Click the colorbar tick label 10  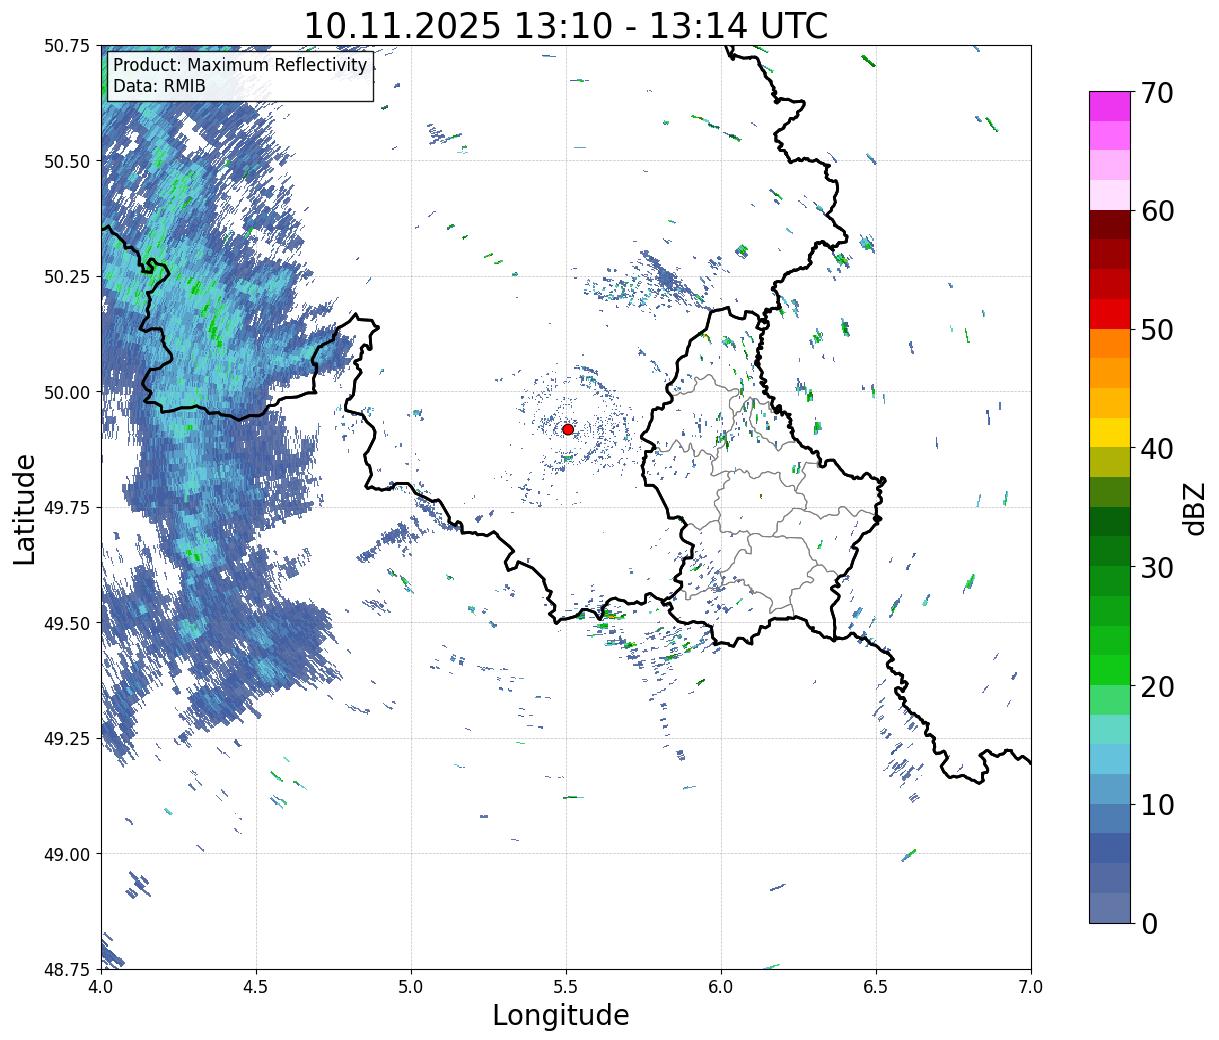pos(1156,804)
